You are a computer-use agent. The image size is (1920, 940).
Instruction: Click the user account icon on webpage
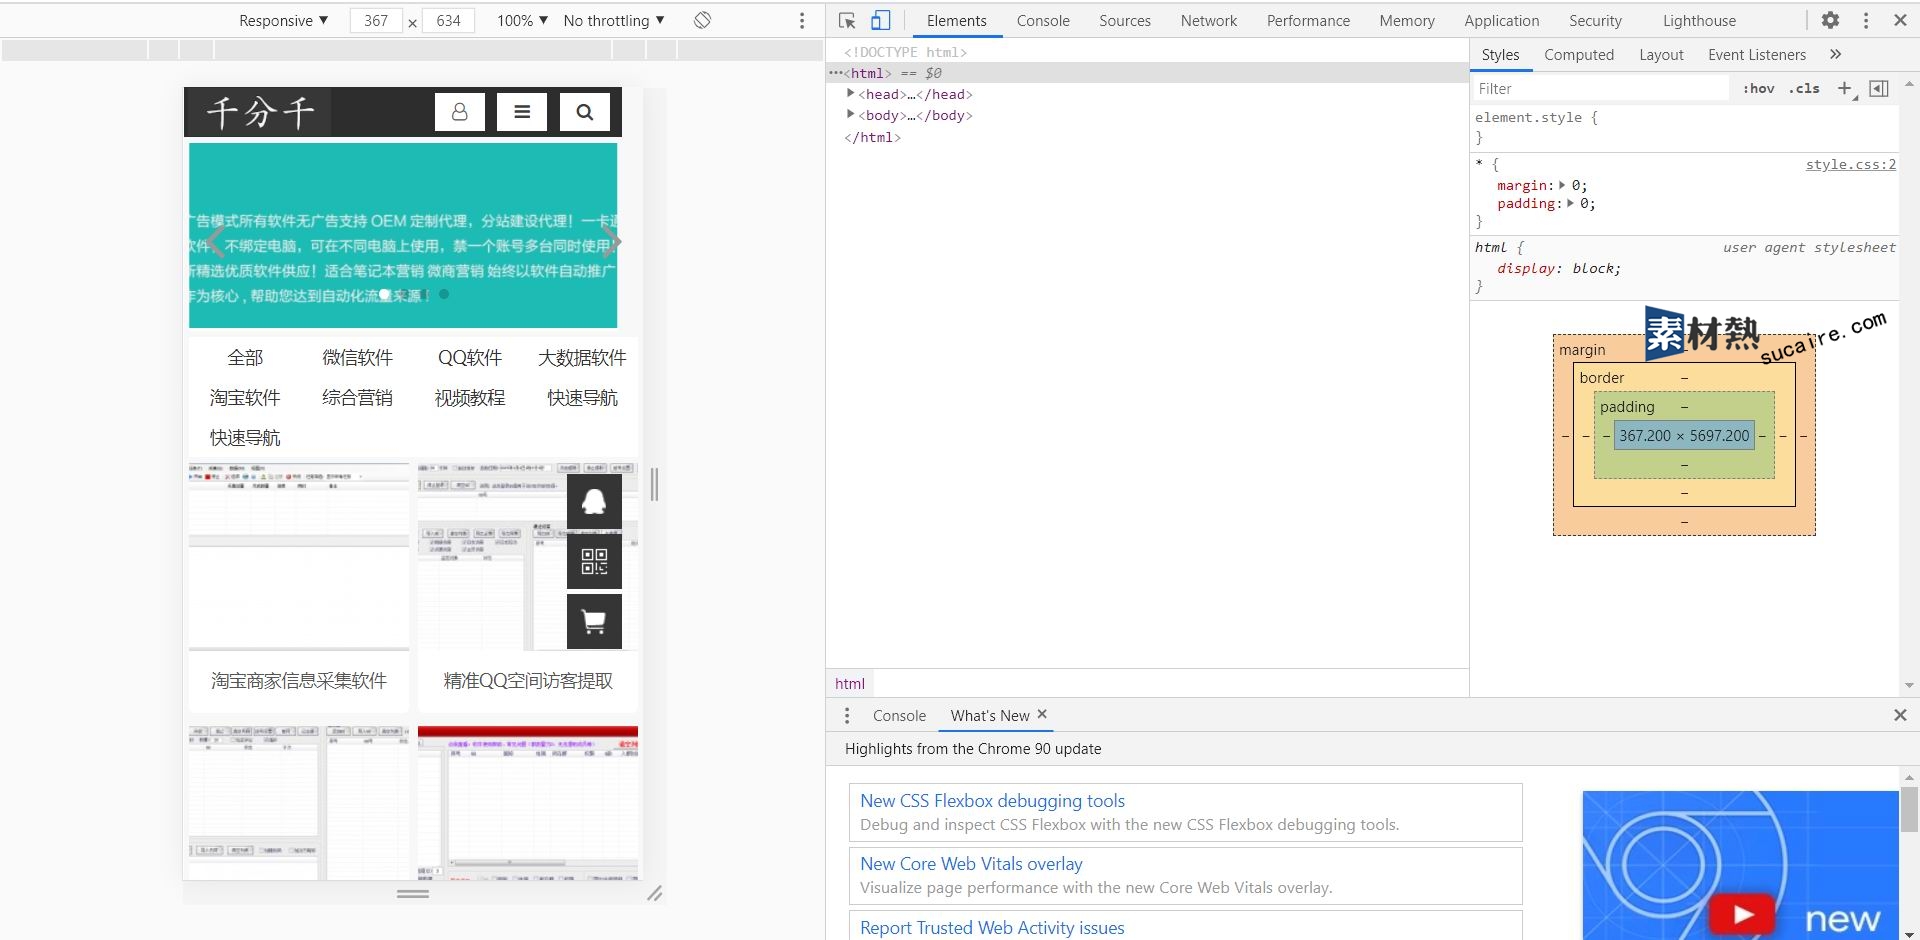pyautogui.click(x=460, y=112)
